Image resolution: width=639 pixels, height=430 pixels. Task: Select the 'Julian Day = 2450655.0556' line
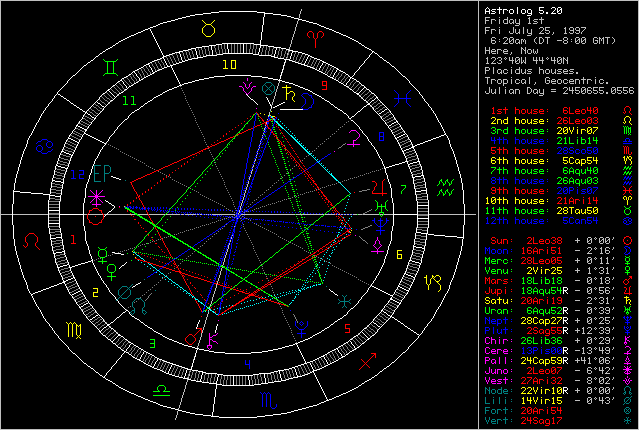point(559,91)
